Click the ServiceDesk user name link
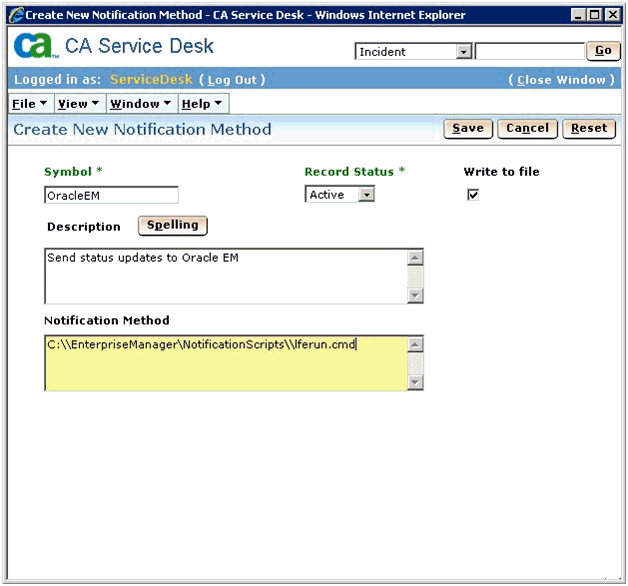This screenshot has width=628, height=586. (x=151, y=79)
